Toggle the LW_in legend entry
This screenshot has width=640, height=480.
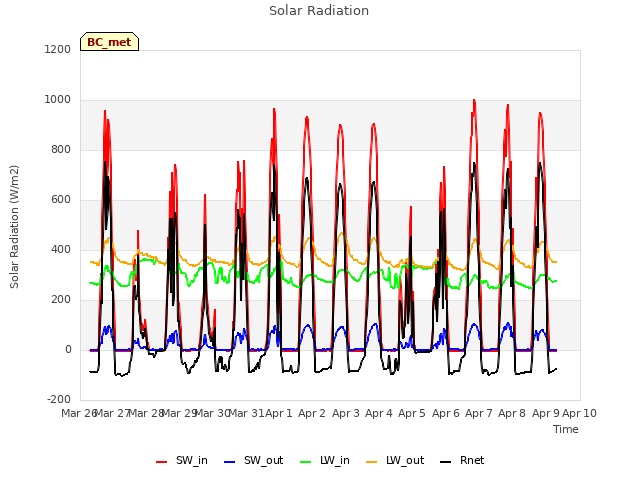(325, 461)
